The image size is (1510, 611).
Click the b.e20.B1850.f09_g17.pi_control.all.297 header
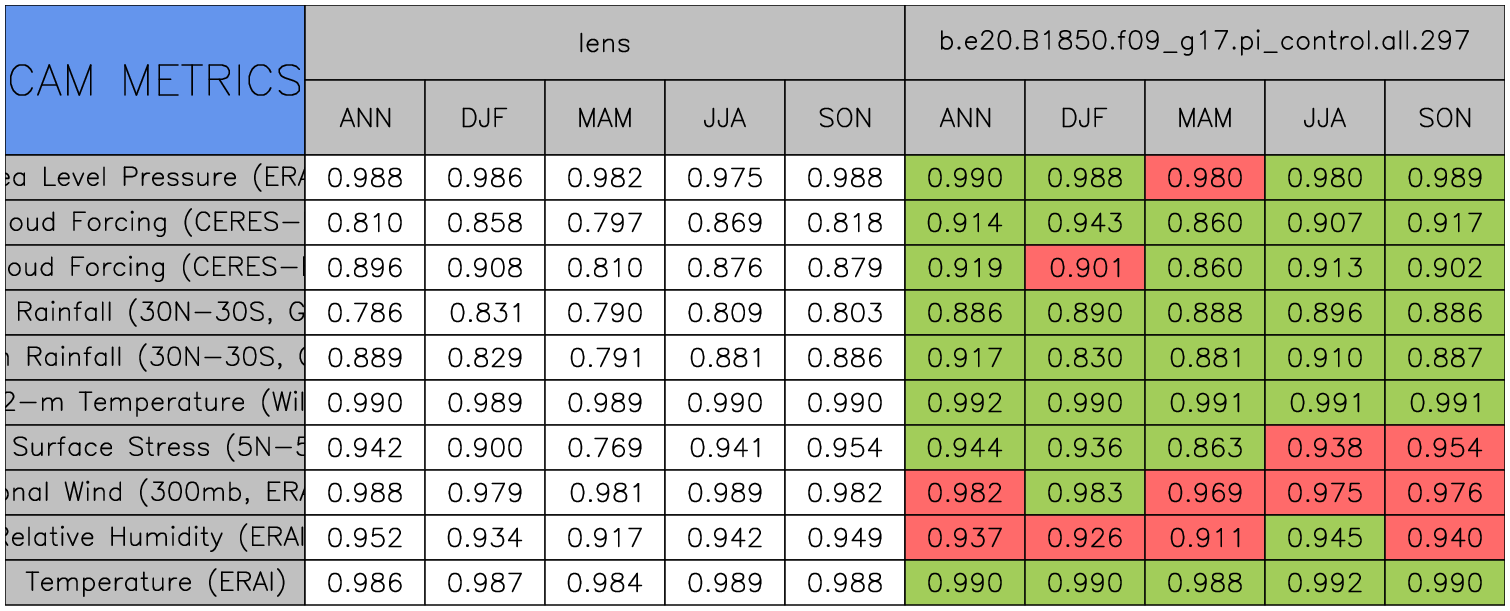[1204, 41]
